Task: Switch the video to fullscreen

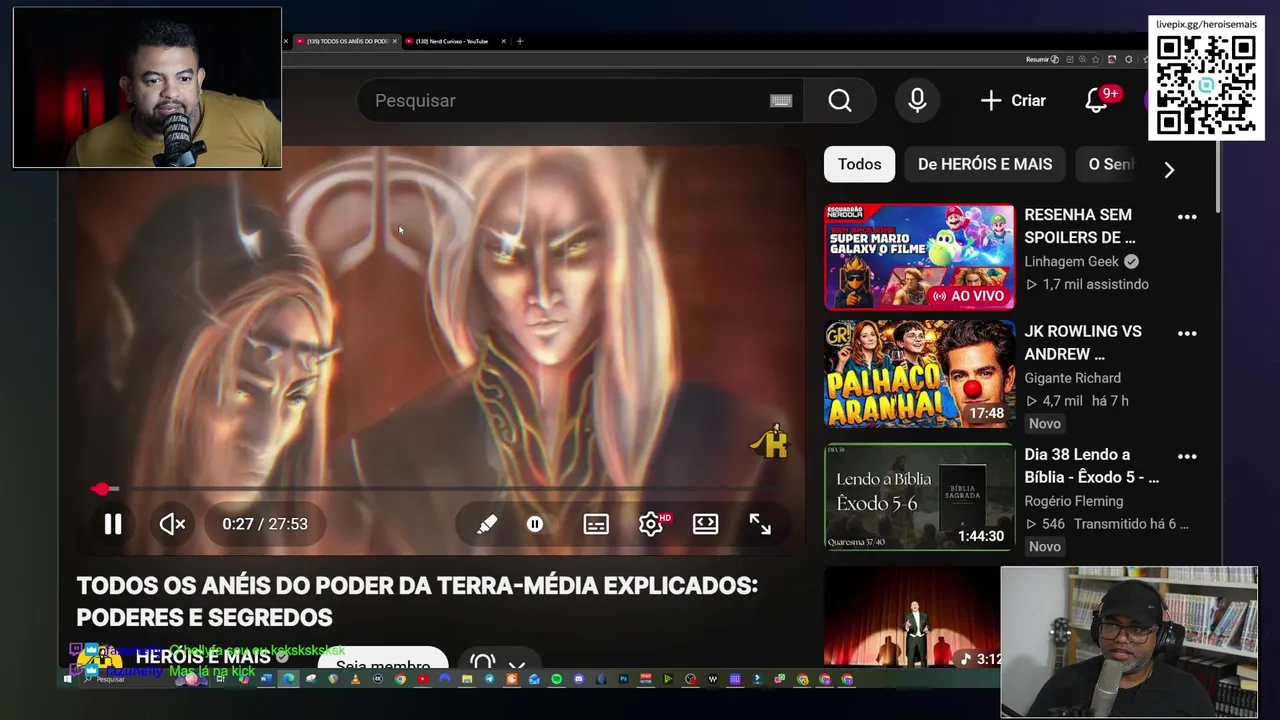Action: tap(760, 524)
